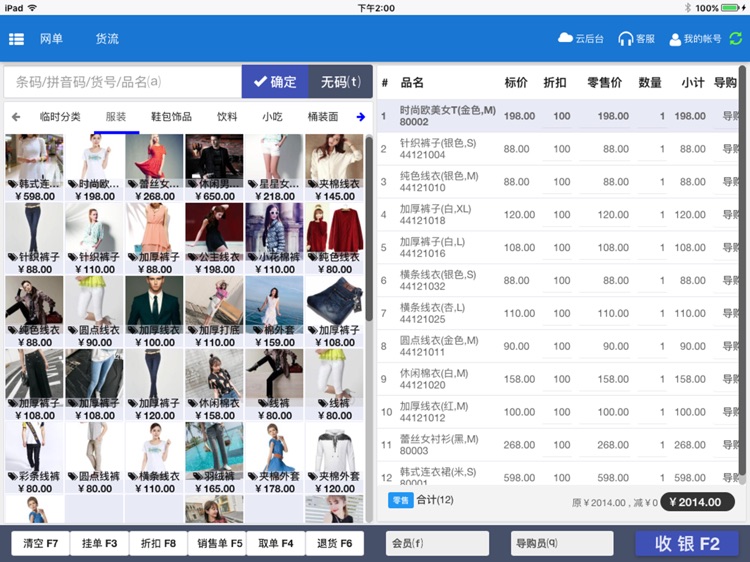Screen dimensions: 750x562
Task: Add 休闲男装 ¥650.00 product
Action: (x=214, y=167)
